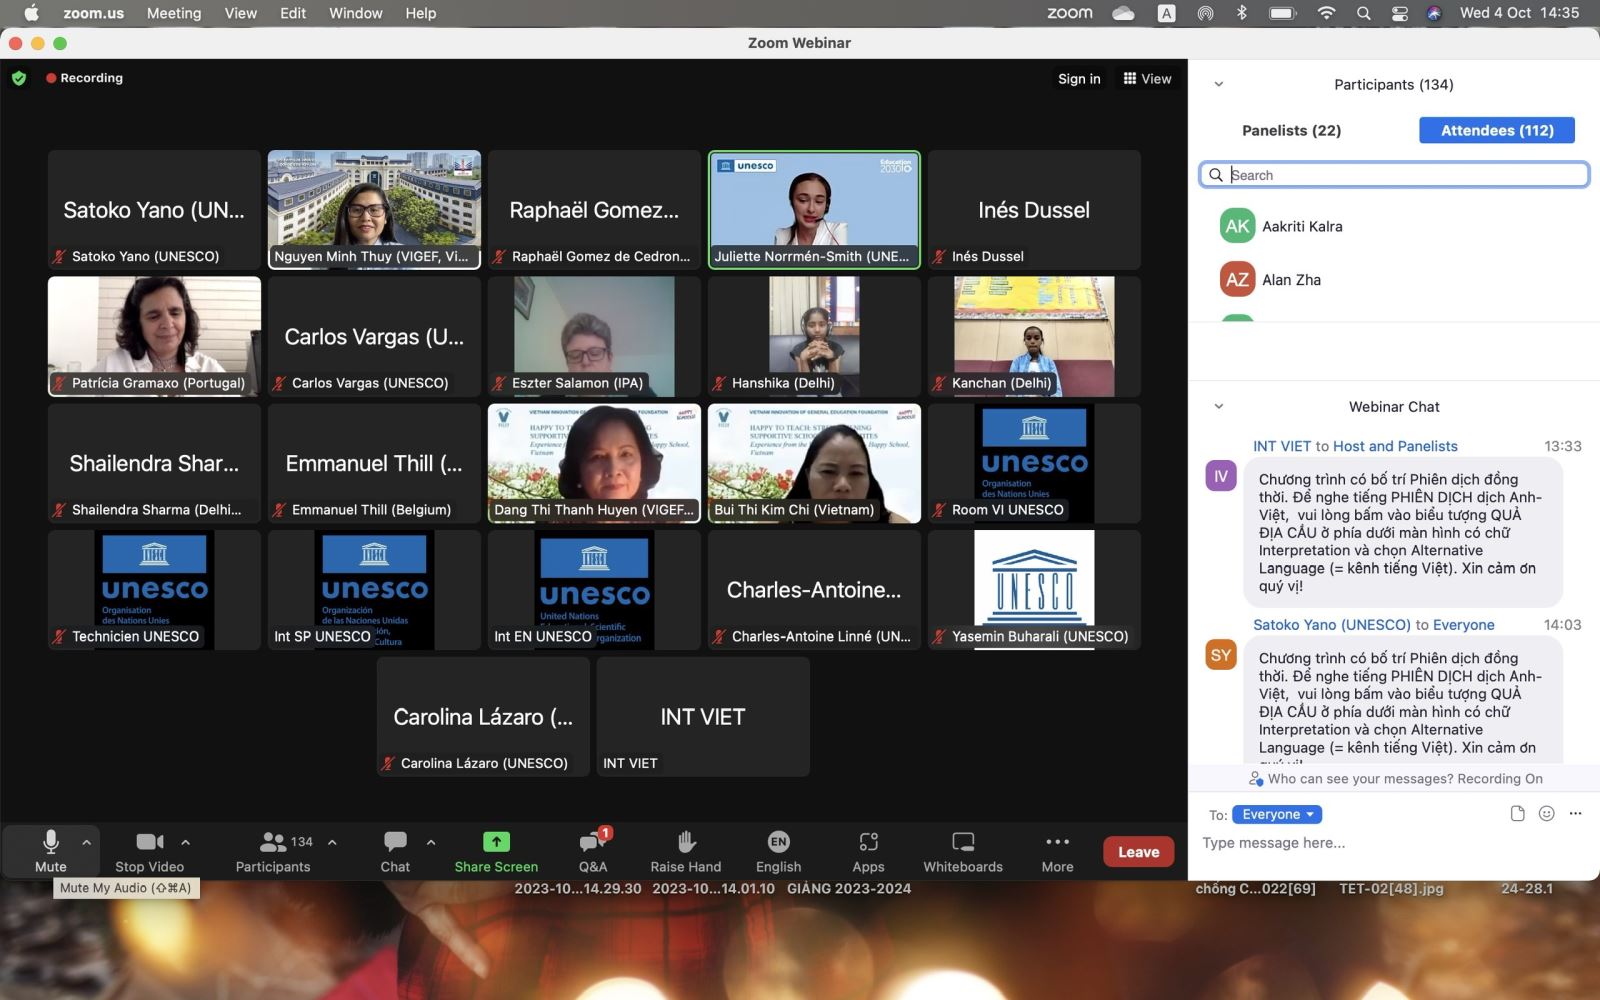Collapse the Webinar Chat panel chevron
Image resolution: width=1600 pixels, height=1000 pixels.
[x=1218, y=406]
